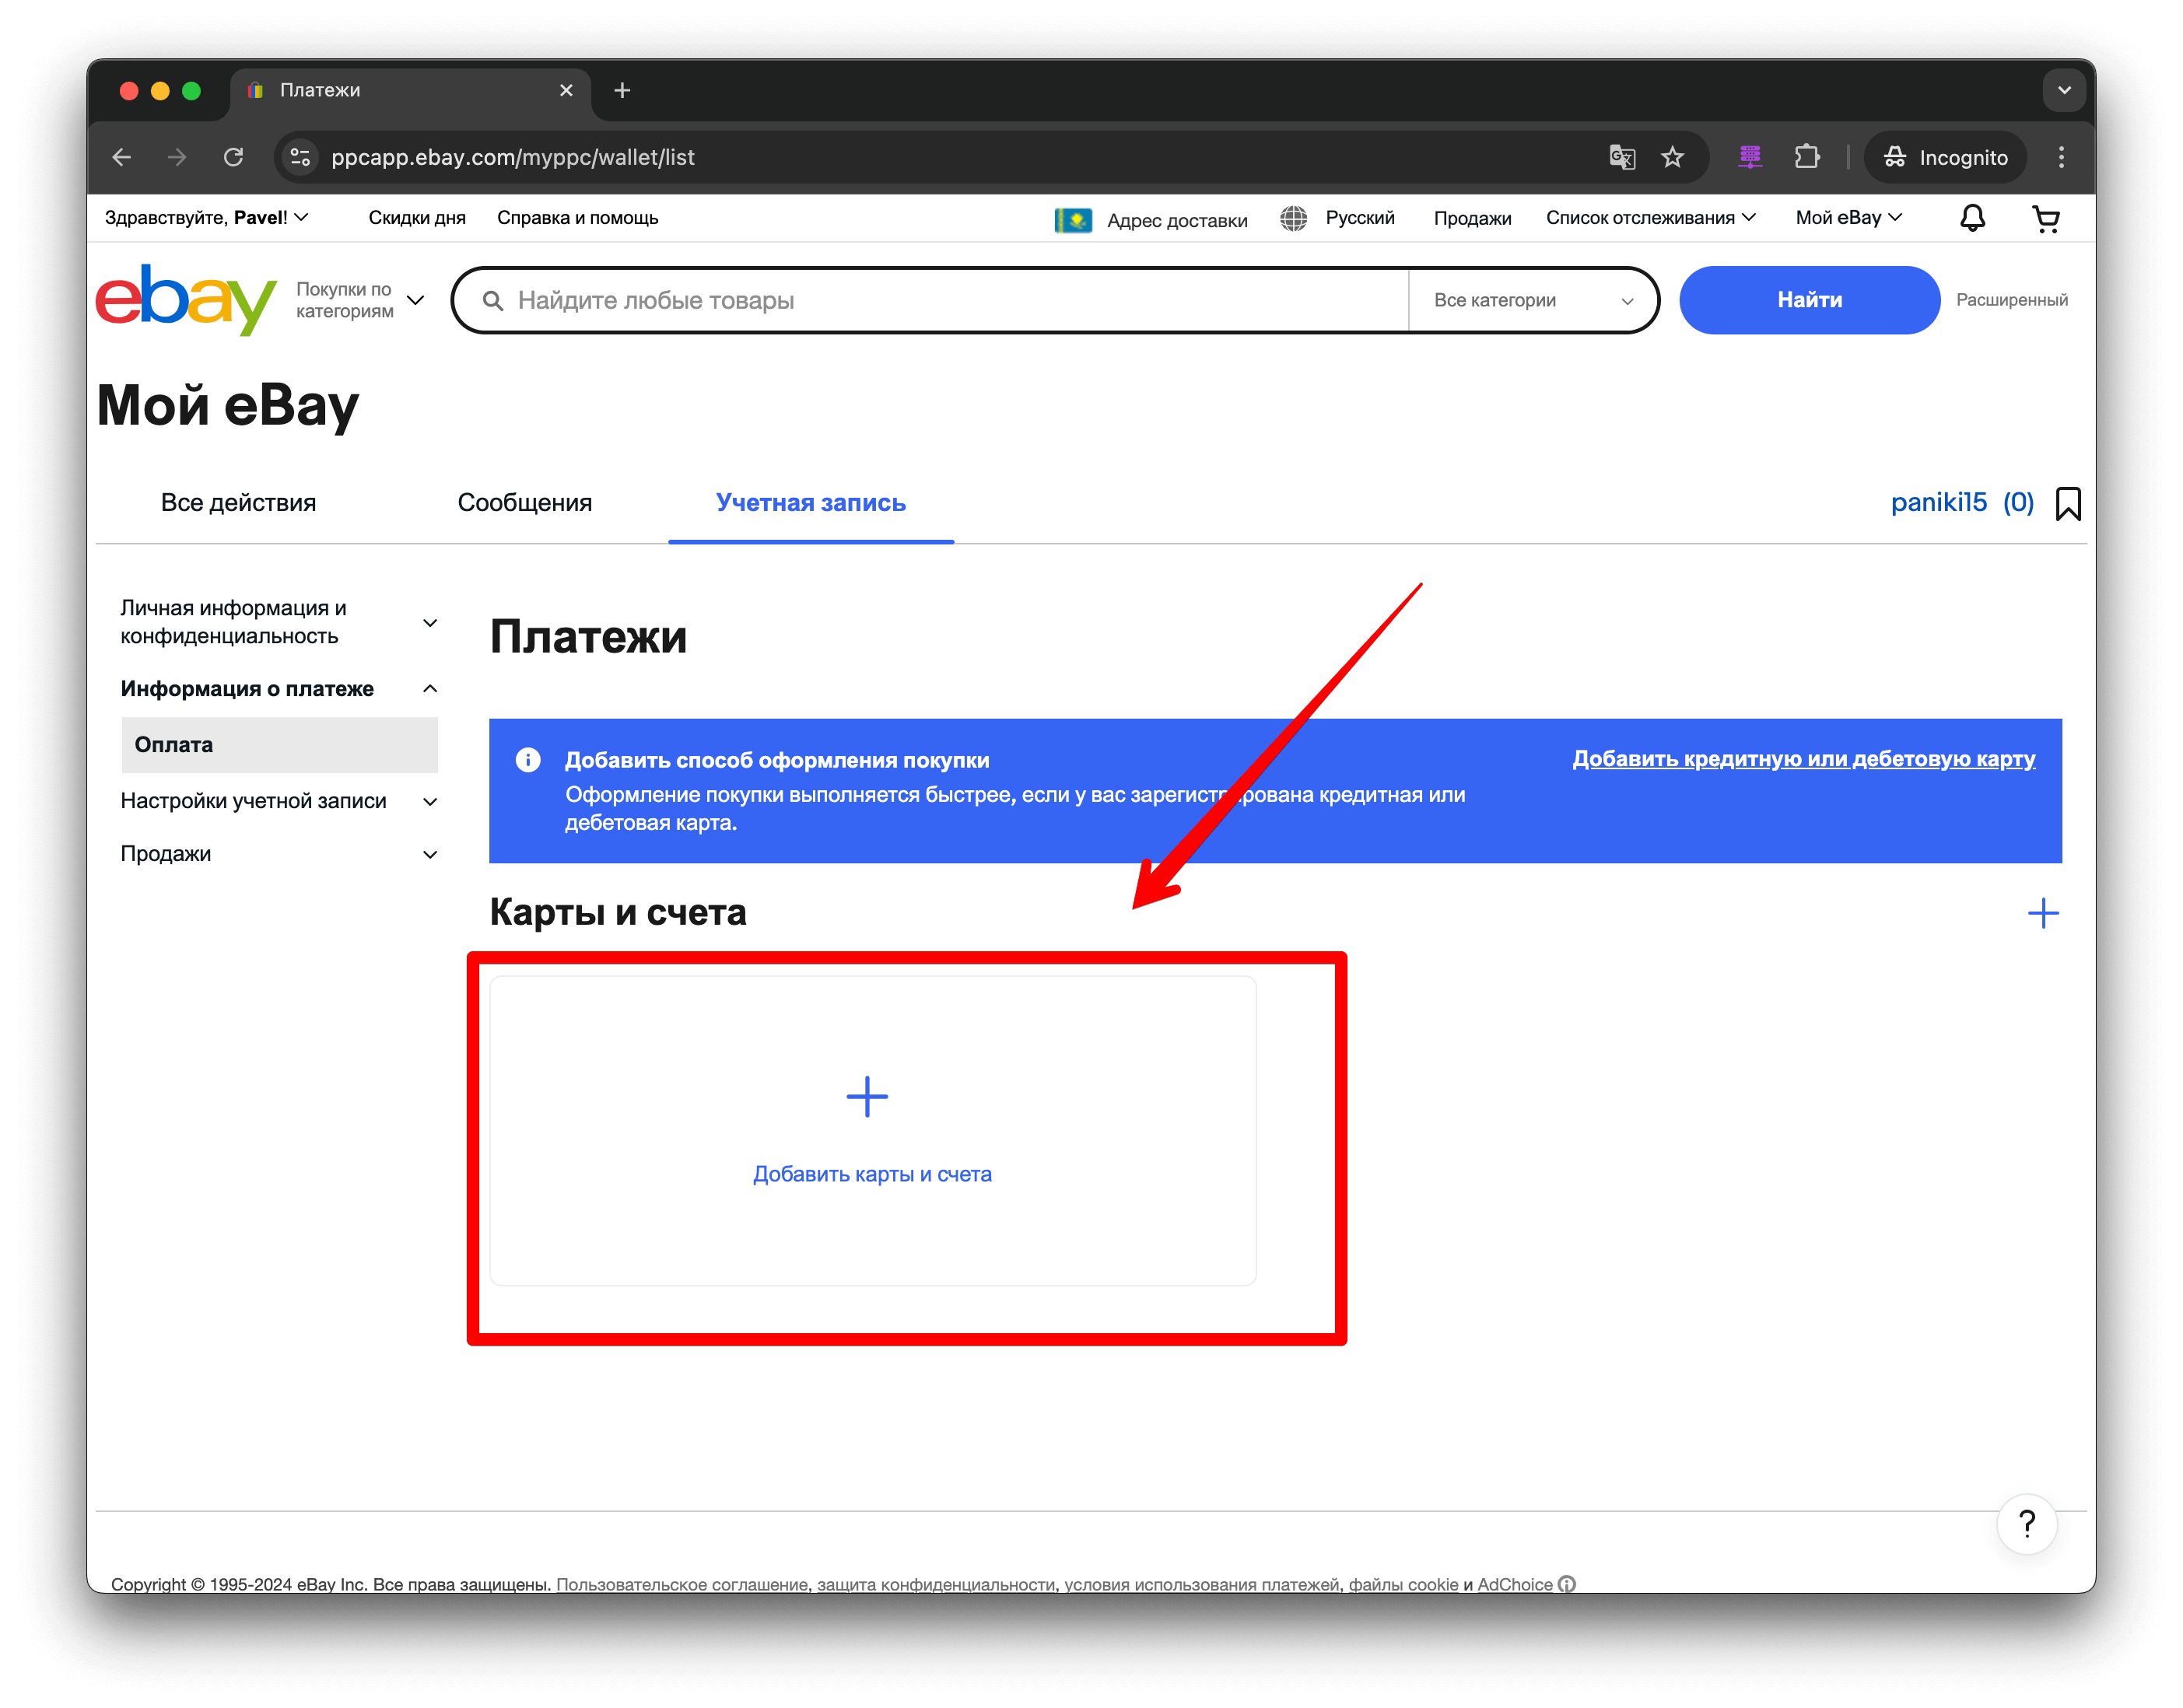Image resolution: width=2183 pixels, height=1708 pixels.
Task: Open the tab search dropdown arrow
Action: click(2063, 90)
